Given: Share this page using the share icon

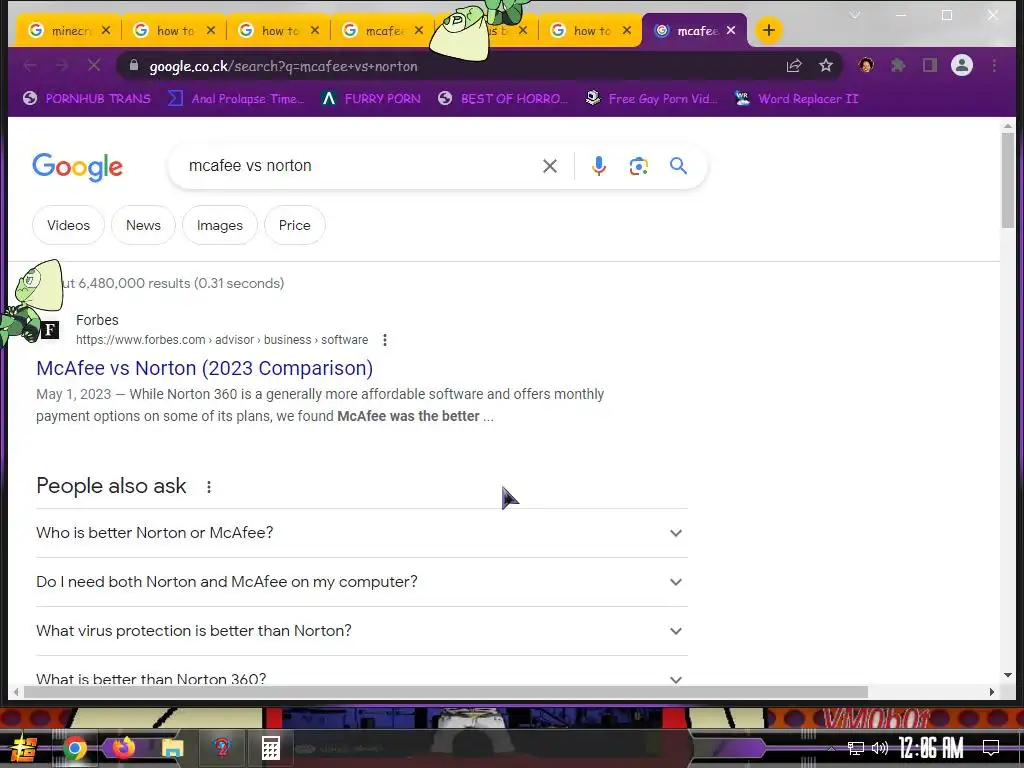Looking at the screenshot, I should 793,65.
